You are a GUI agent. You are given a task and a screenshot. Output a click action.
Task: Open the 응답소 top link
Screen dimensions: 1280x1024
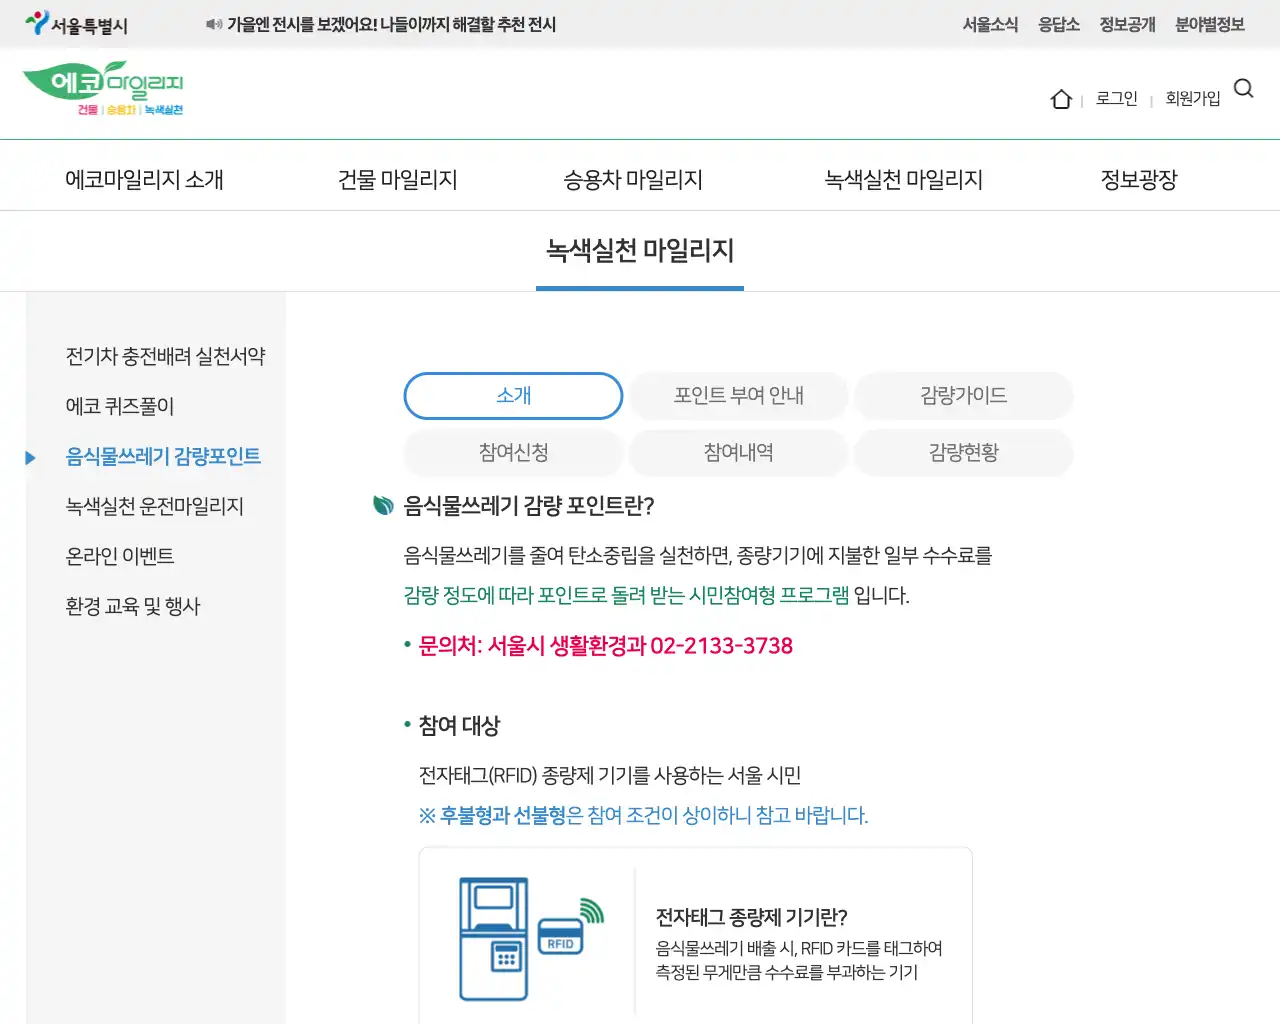pyautogui.click(x=1059, y=24)
